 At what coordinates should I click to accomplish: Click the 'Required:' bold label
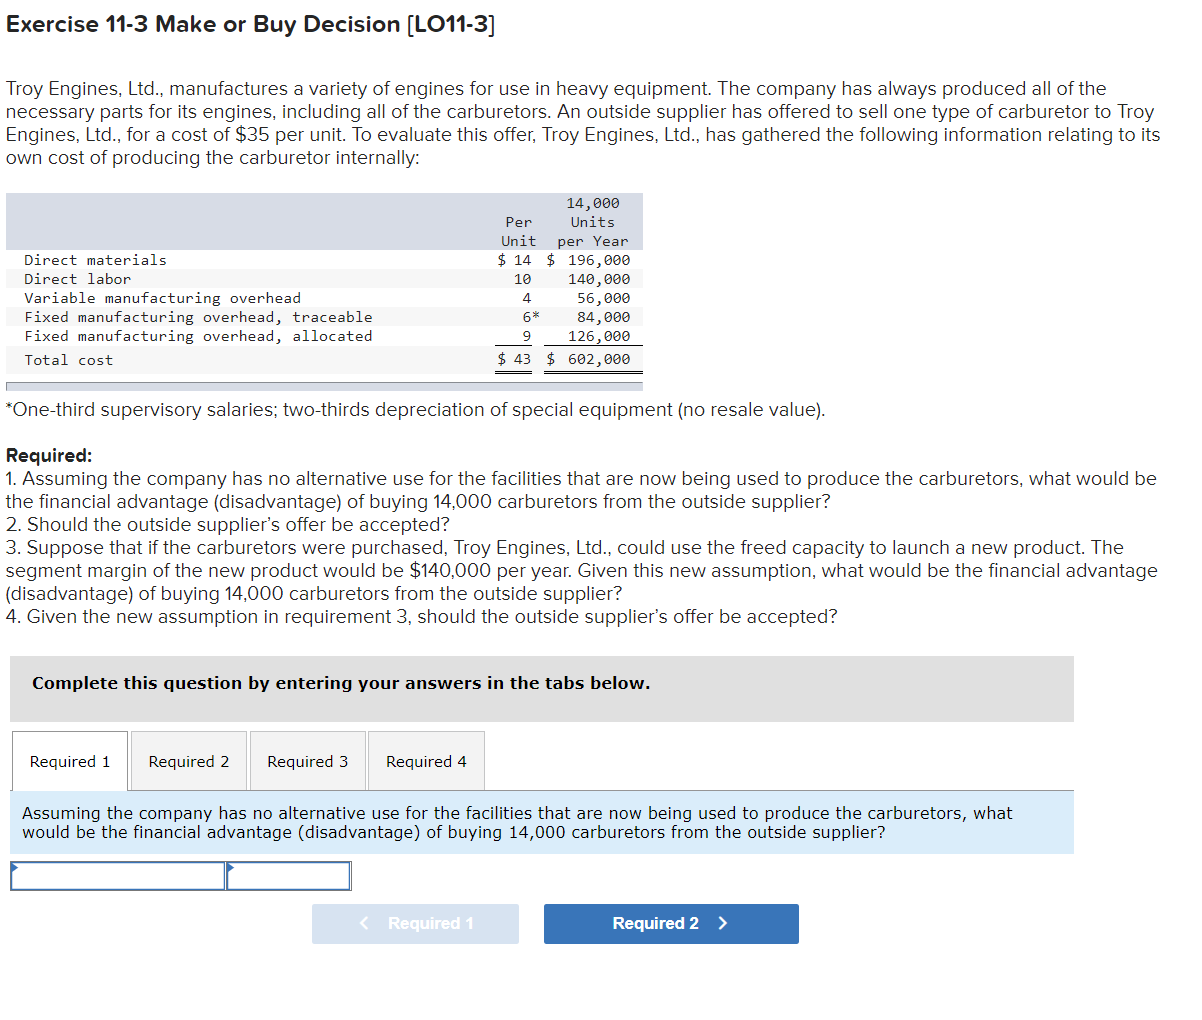pyautogui.click(x=49, y=456)
